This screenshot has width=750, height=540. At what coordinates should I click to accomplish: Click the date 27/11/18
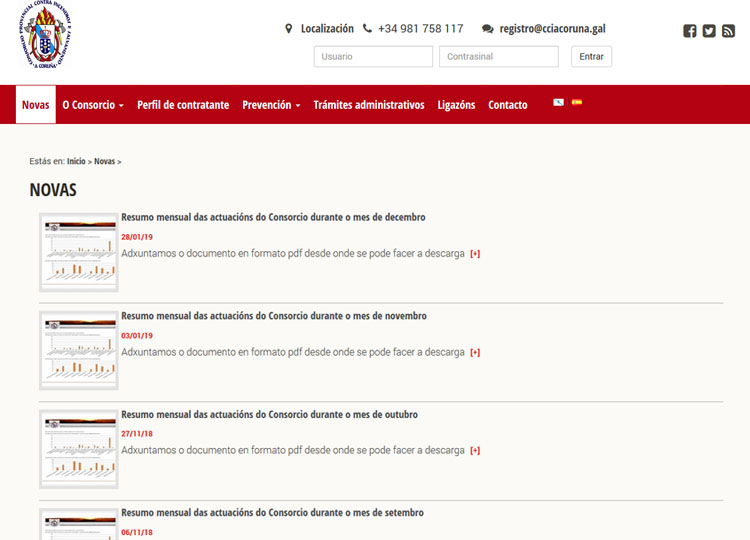coord(137,434)
